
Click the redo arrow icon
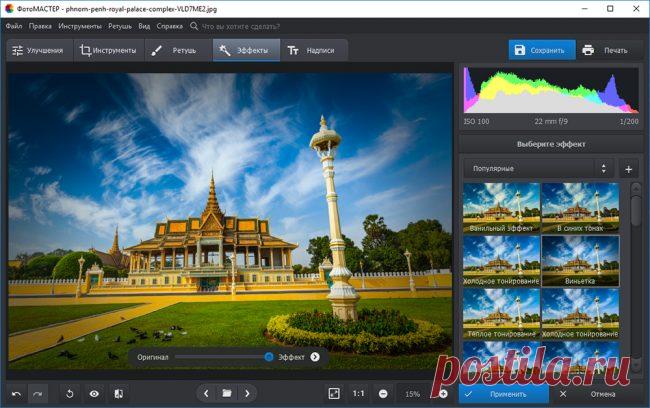[x=38, y=394]
